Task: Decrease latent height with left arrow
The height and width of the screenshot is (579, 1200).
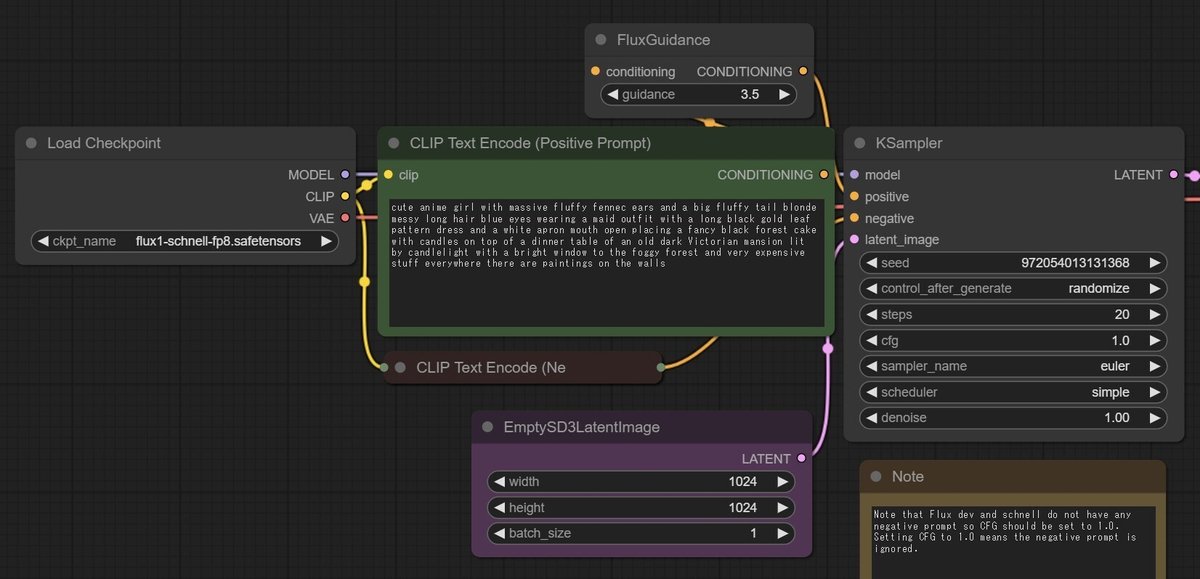Action: 498,507
